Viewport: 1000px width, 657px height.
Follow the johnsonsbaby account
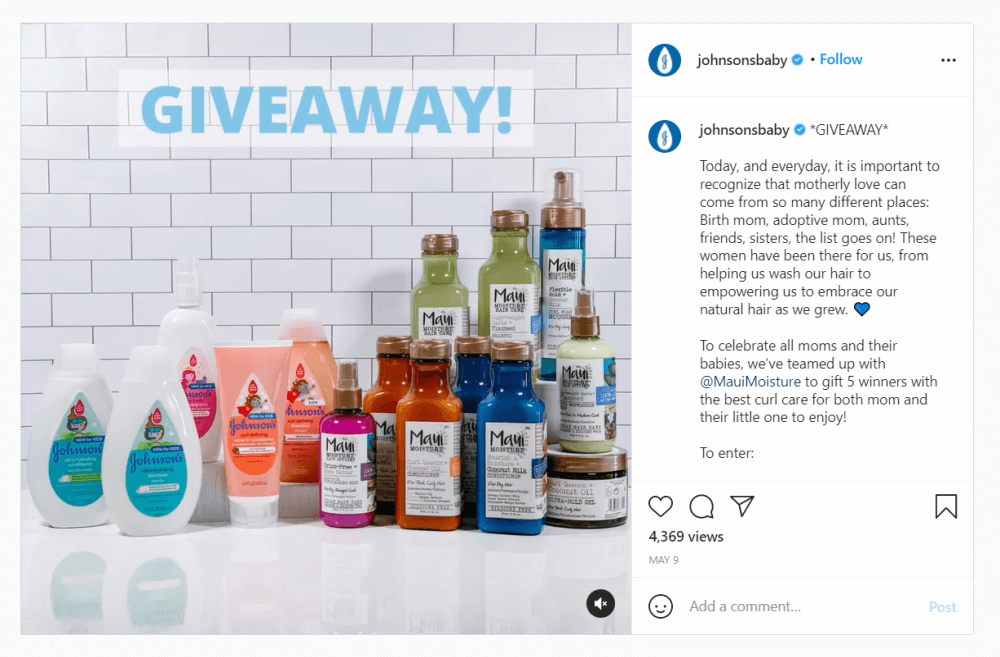841,59
